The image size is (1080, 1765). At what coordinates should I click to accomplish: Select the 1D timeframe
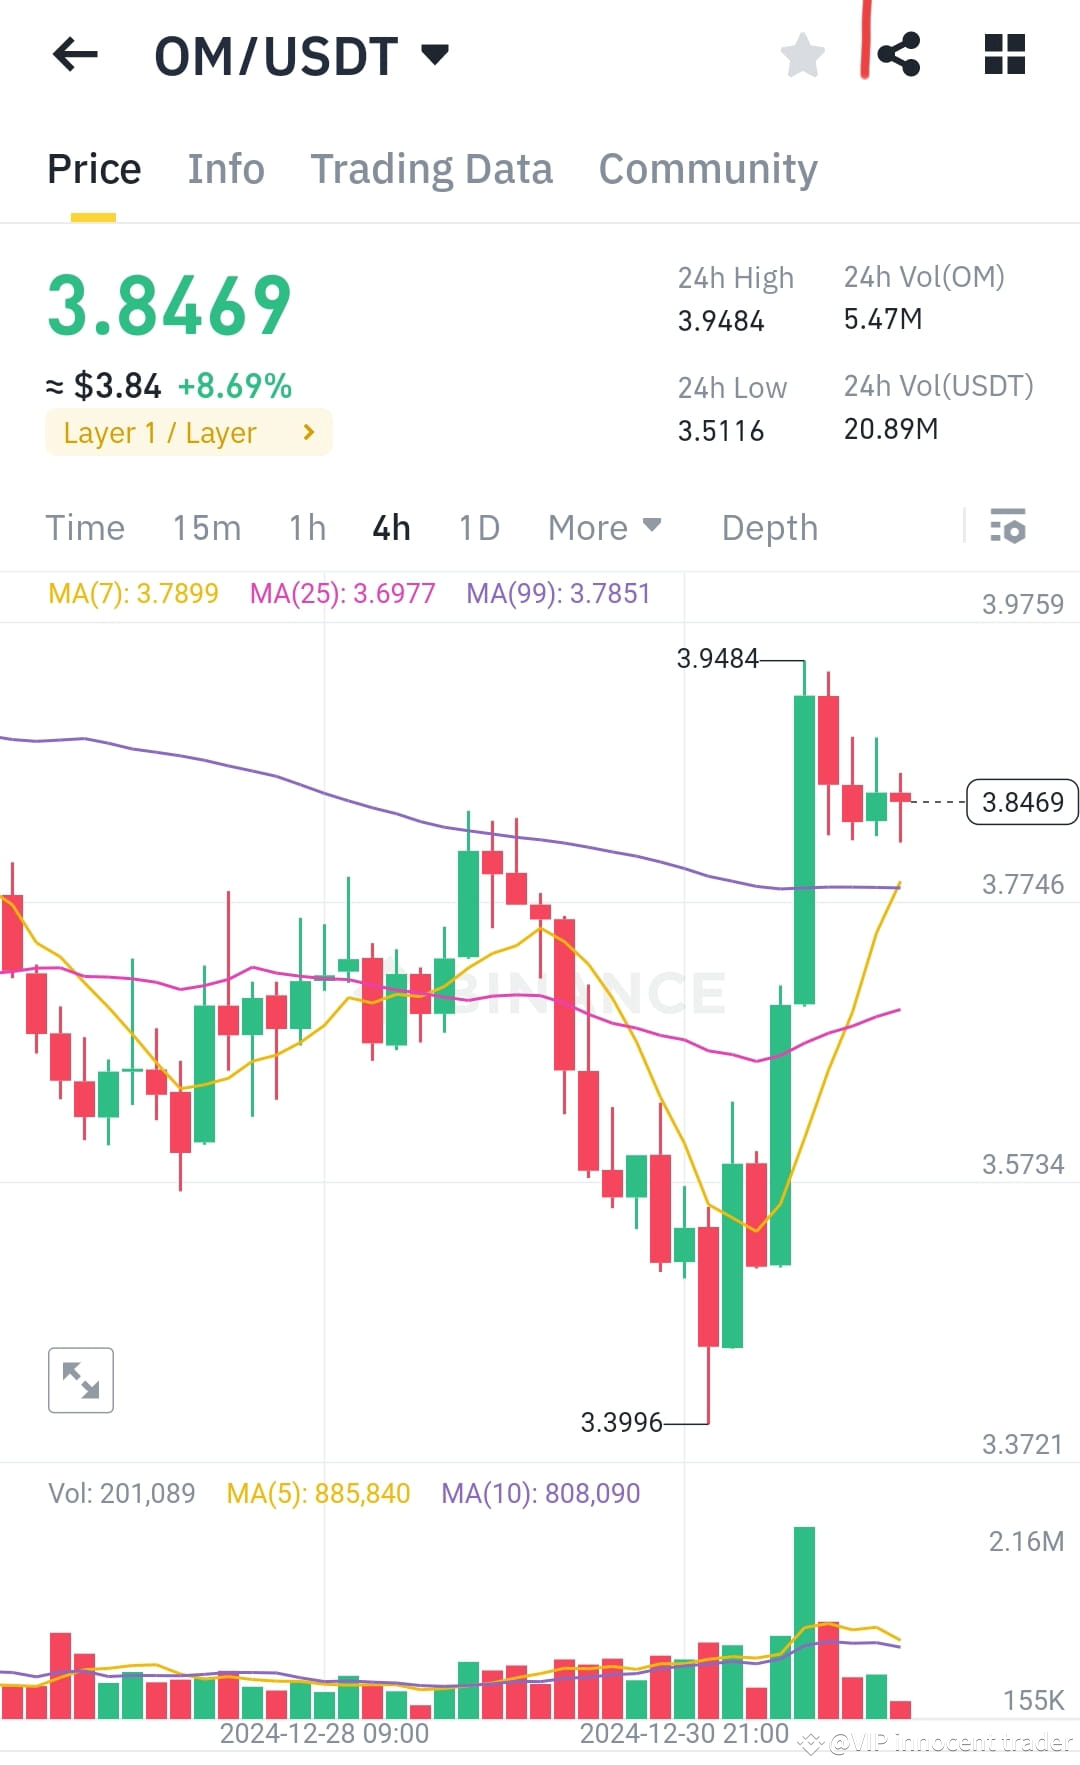click(477, 527)
